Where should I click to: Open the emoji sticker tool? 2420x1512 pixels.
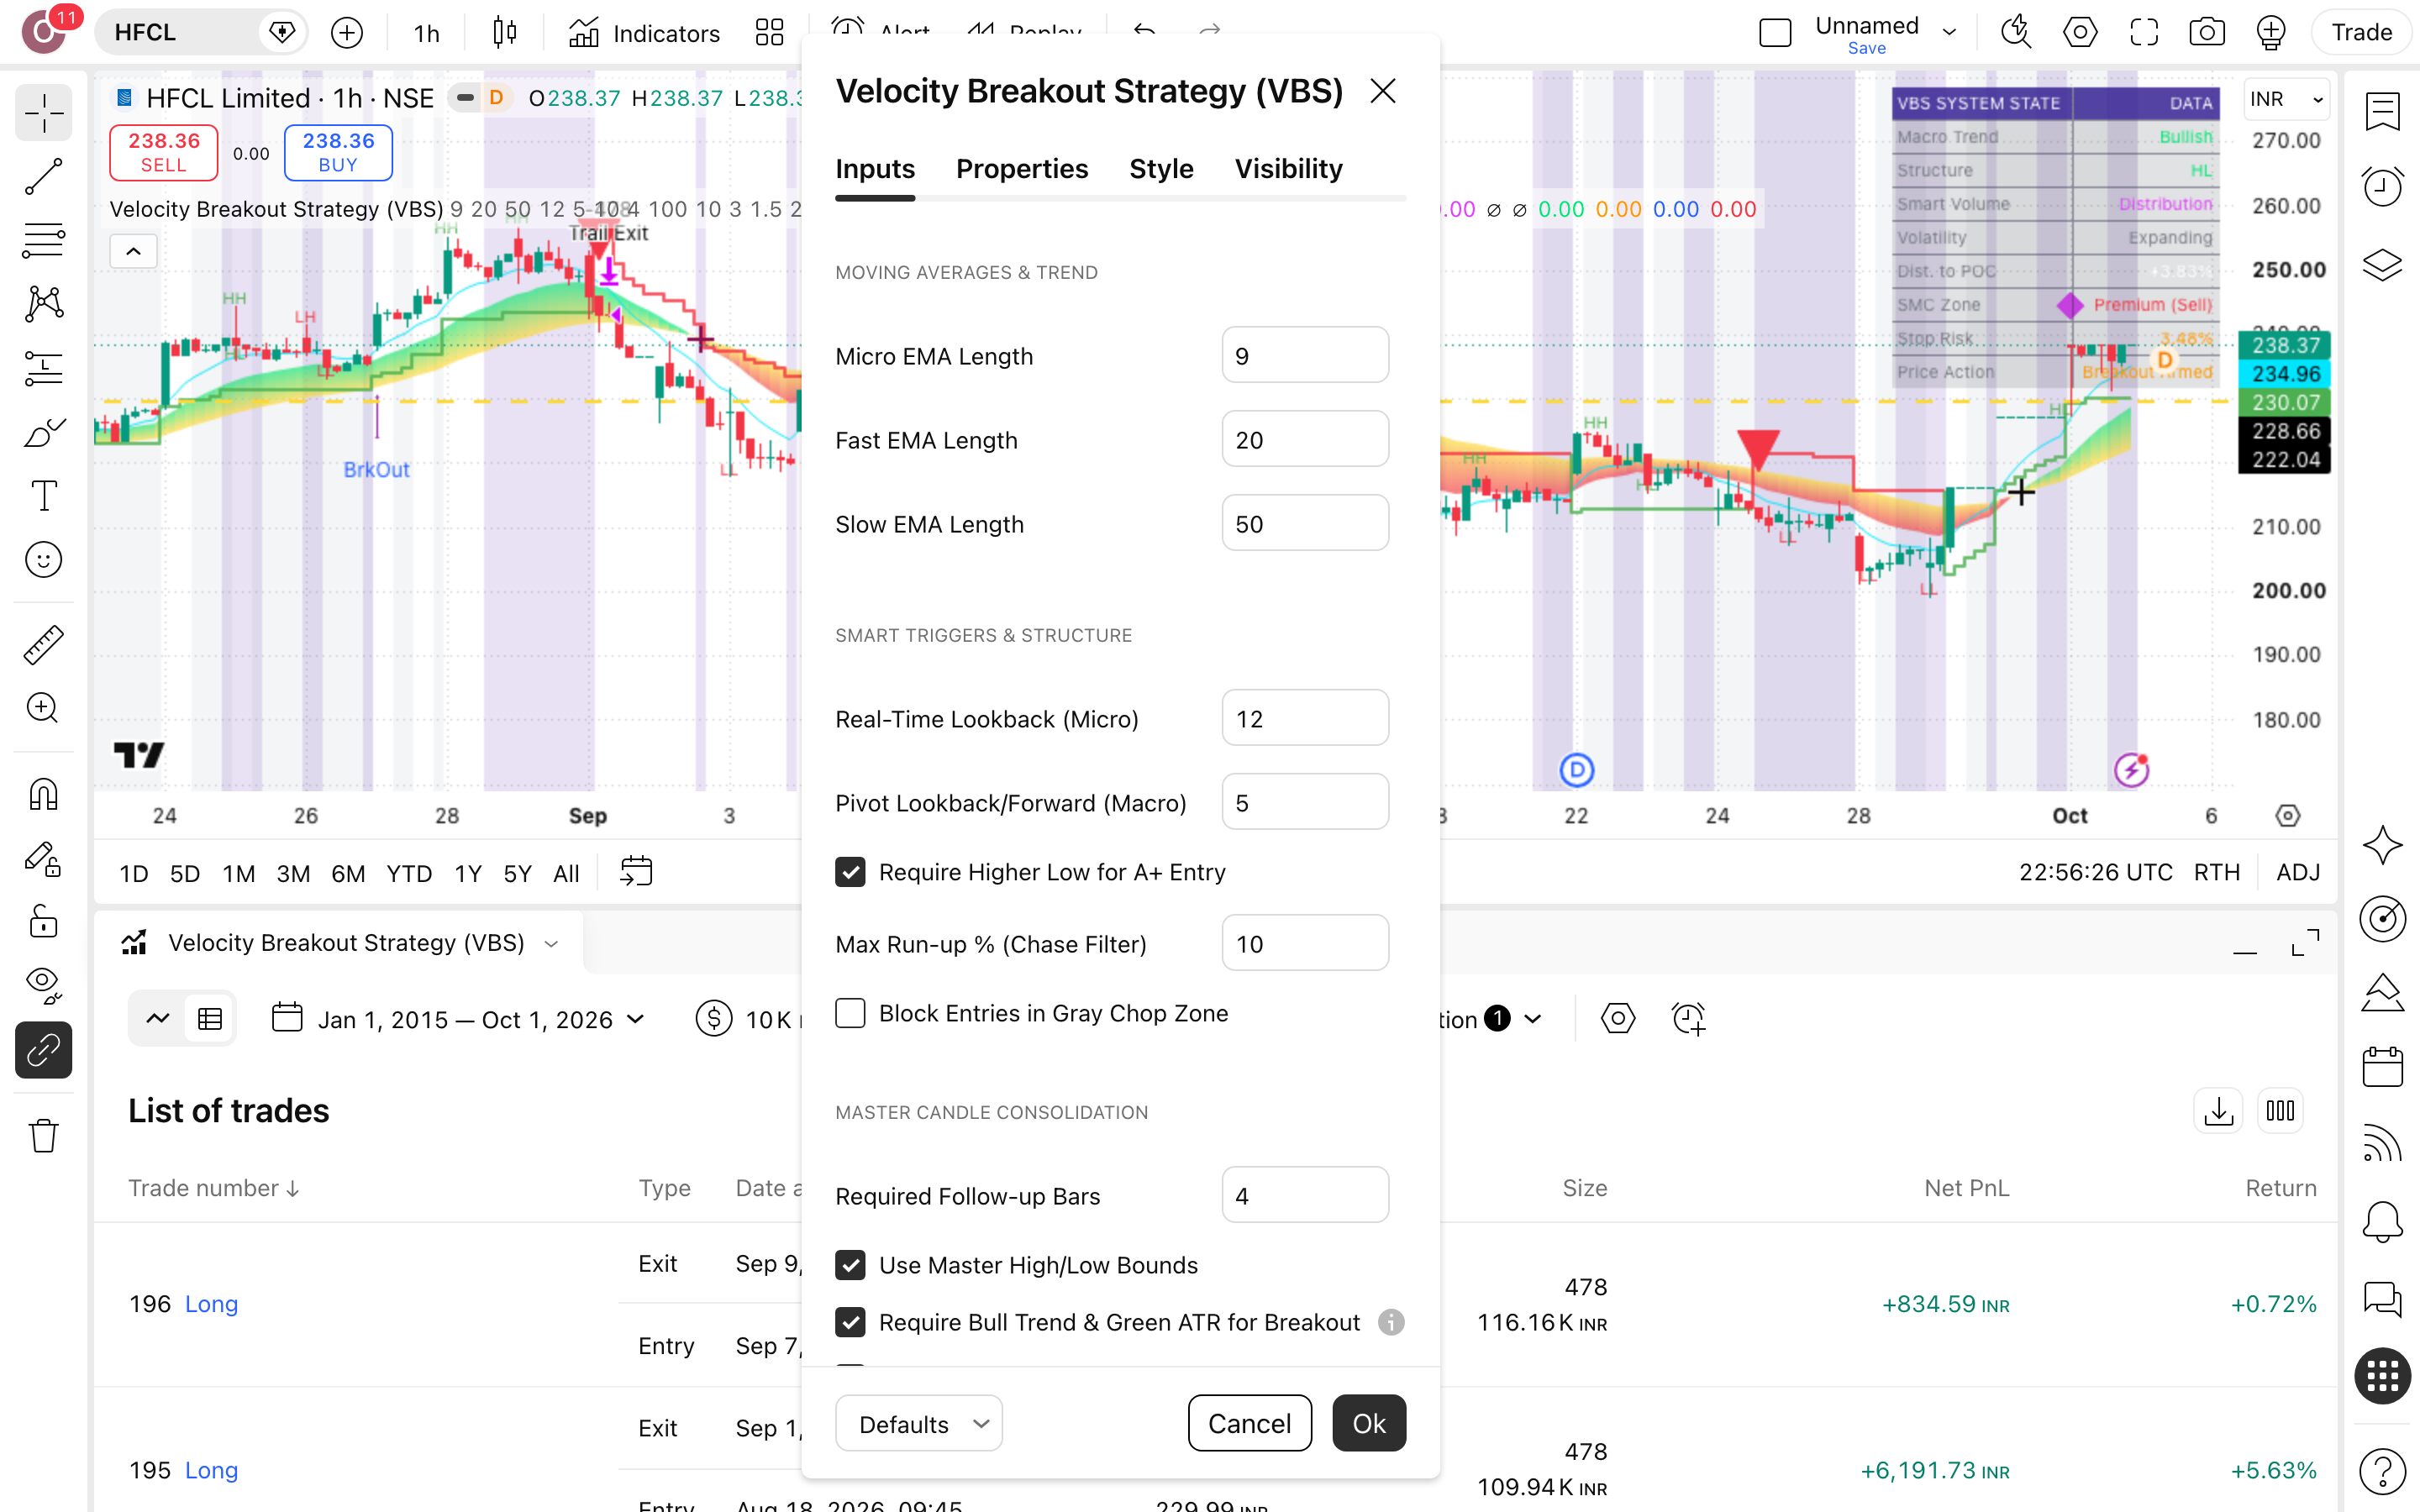(x=43, y=559)
